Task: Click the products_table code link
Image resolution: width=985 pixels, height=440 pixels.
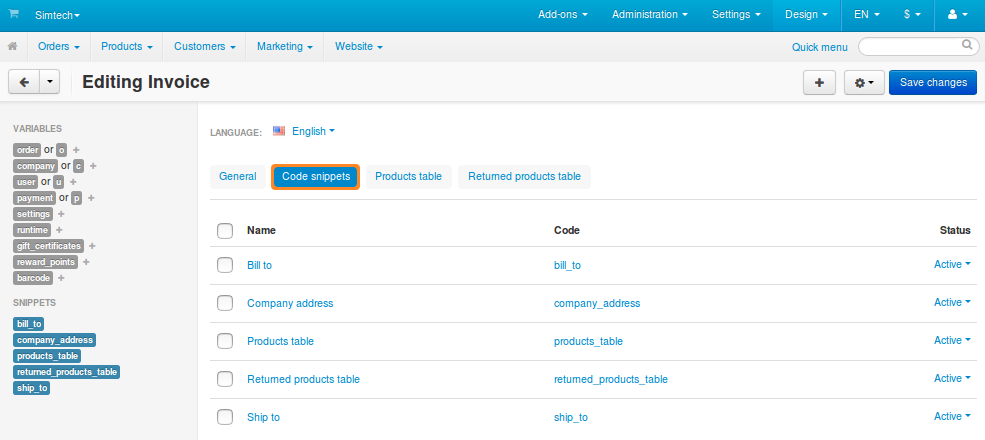Action: tap(588, 341)
